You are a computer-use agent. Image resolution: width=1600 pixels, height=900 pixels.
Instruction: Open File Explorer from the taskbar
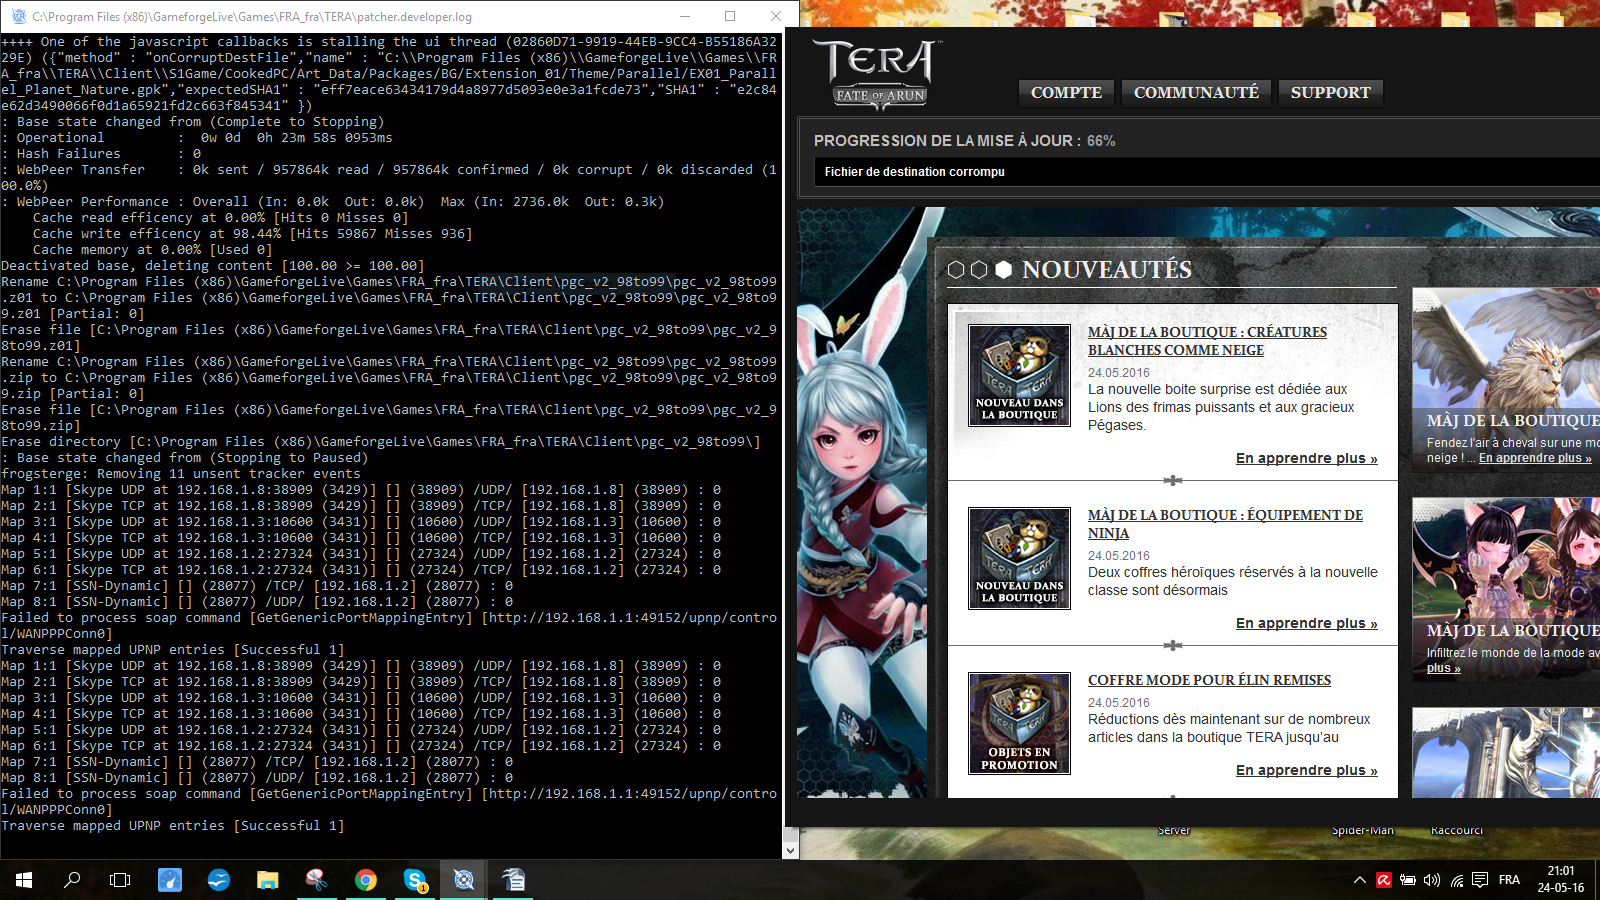click(268, 880)
